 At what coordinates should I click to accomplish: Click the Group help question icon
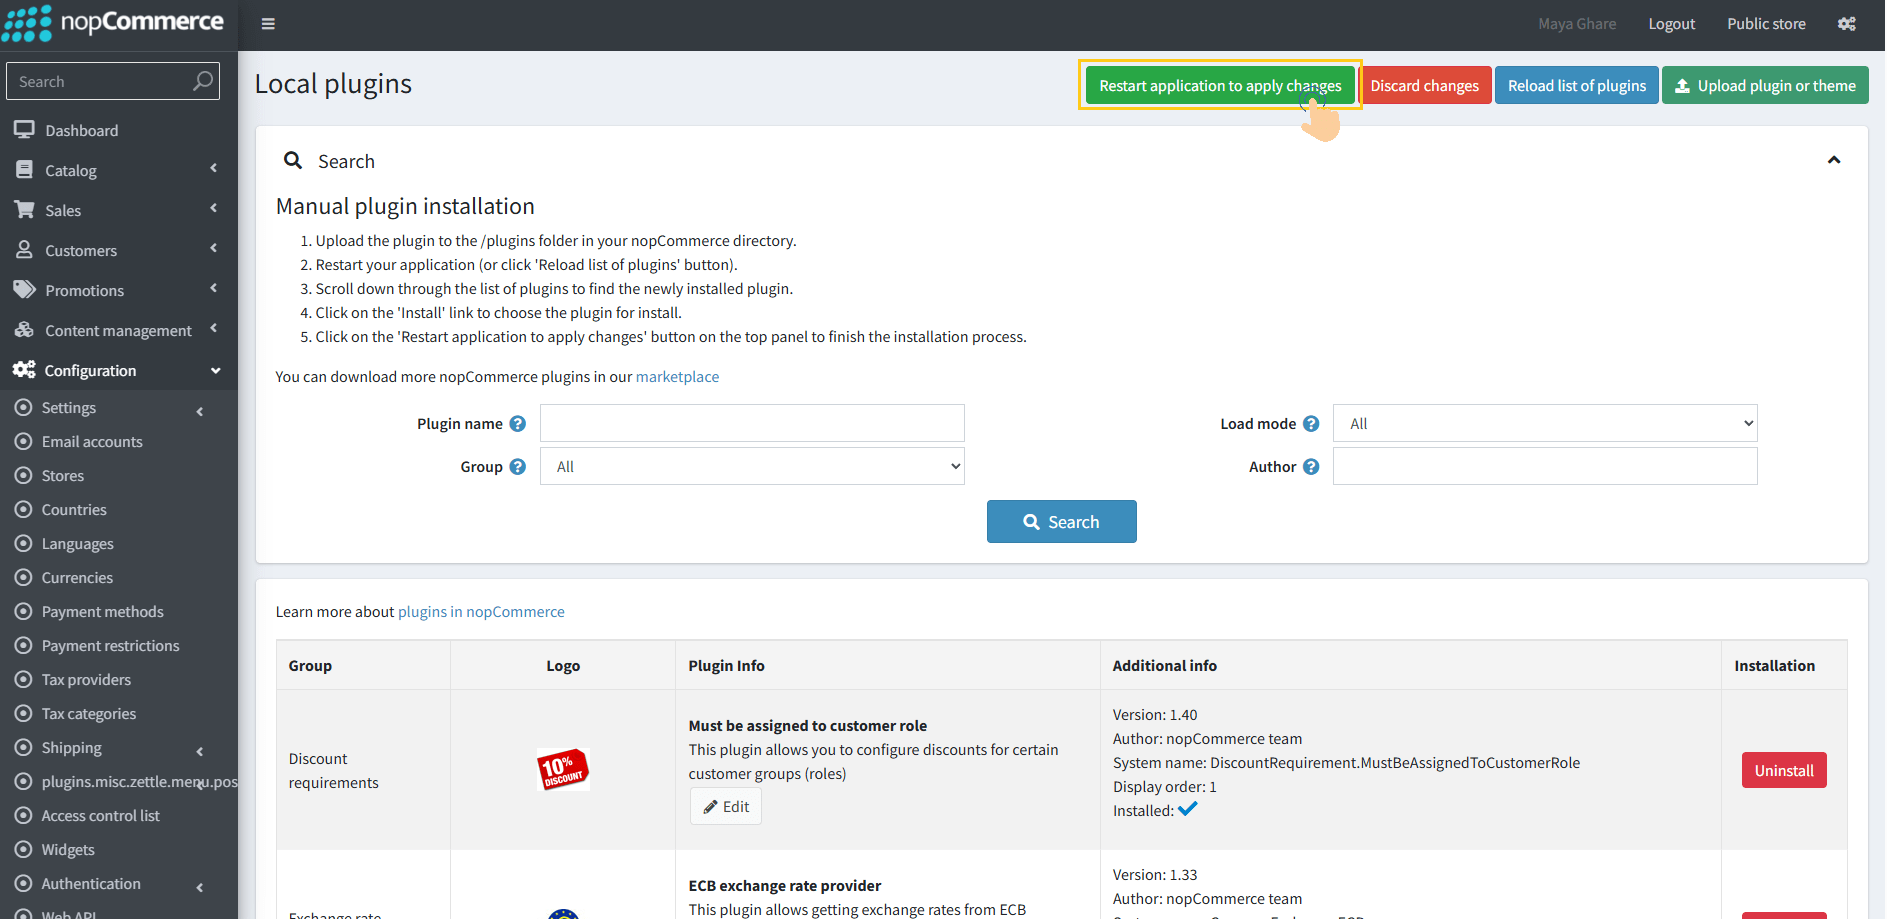tap(517, 467)
